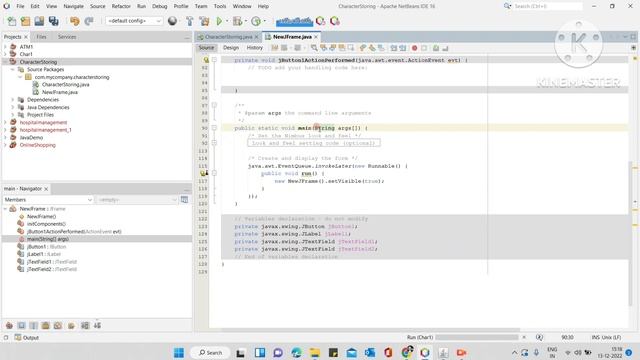Screen dimensions: 640x360
Task: Click the Clean and Build icon
Action: point(204,21)
